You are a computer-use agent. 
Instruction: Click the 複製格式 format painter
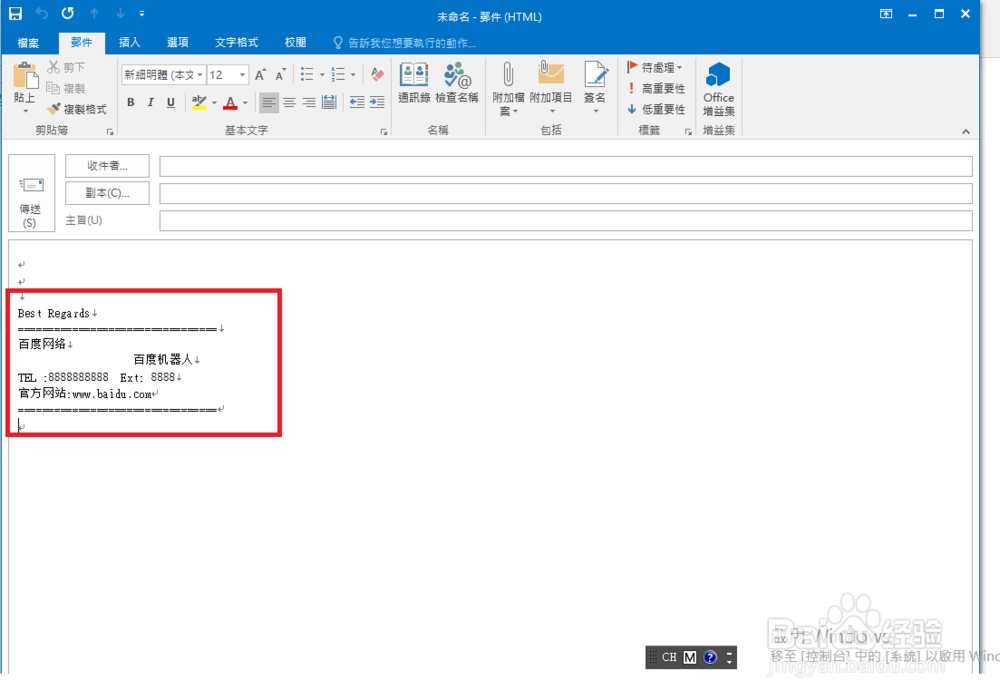point(76,108)
